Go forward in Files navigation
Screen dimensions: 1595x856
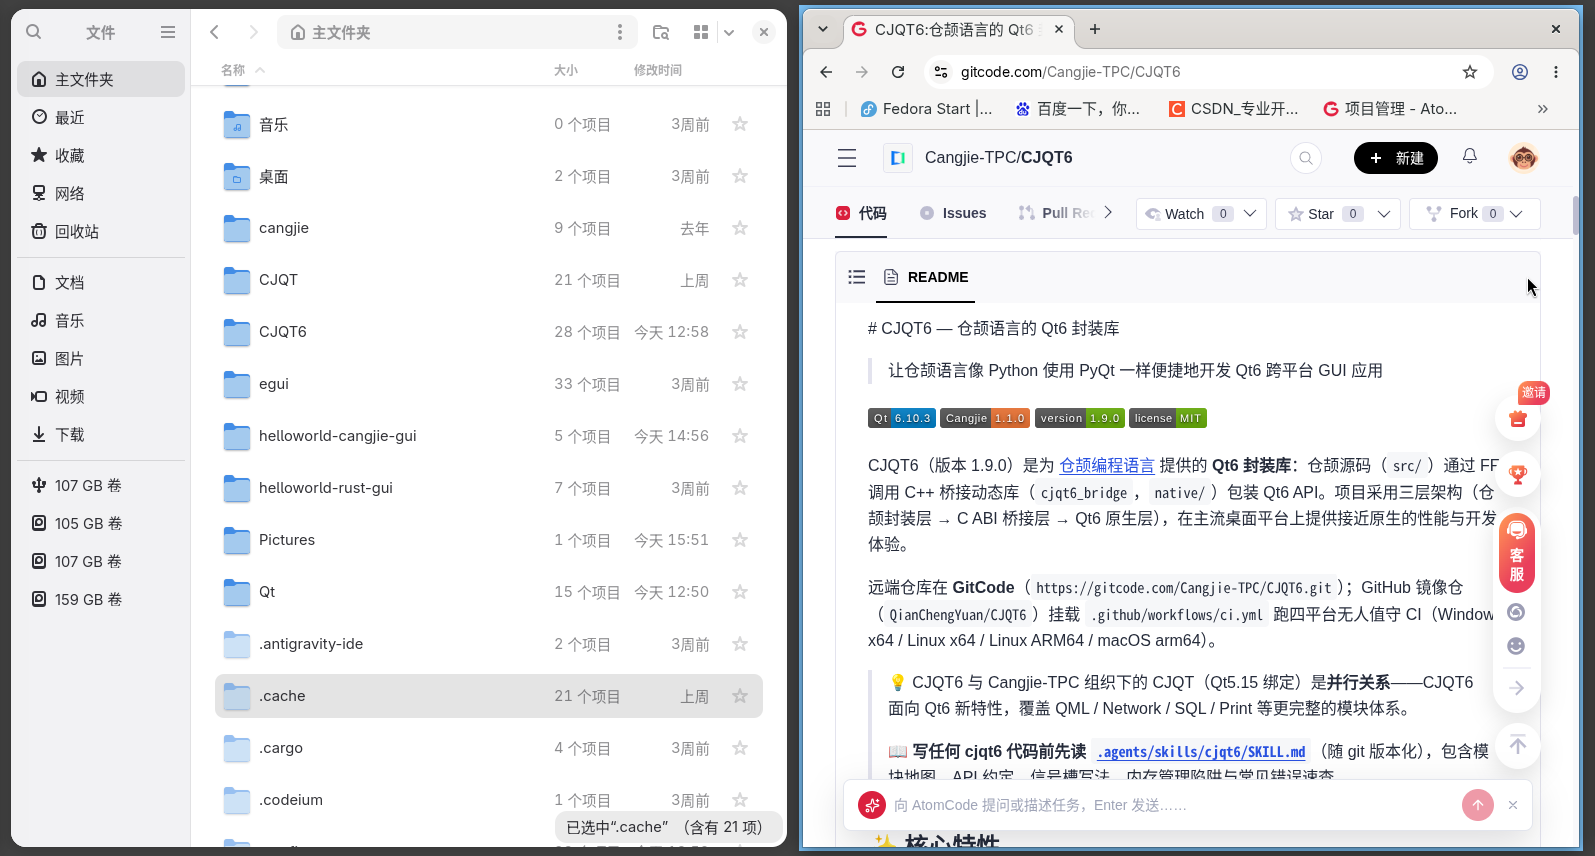[253, 32]
